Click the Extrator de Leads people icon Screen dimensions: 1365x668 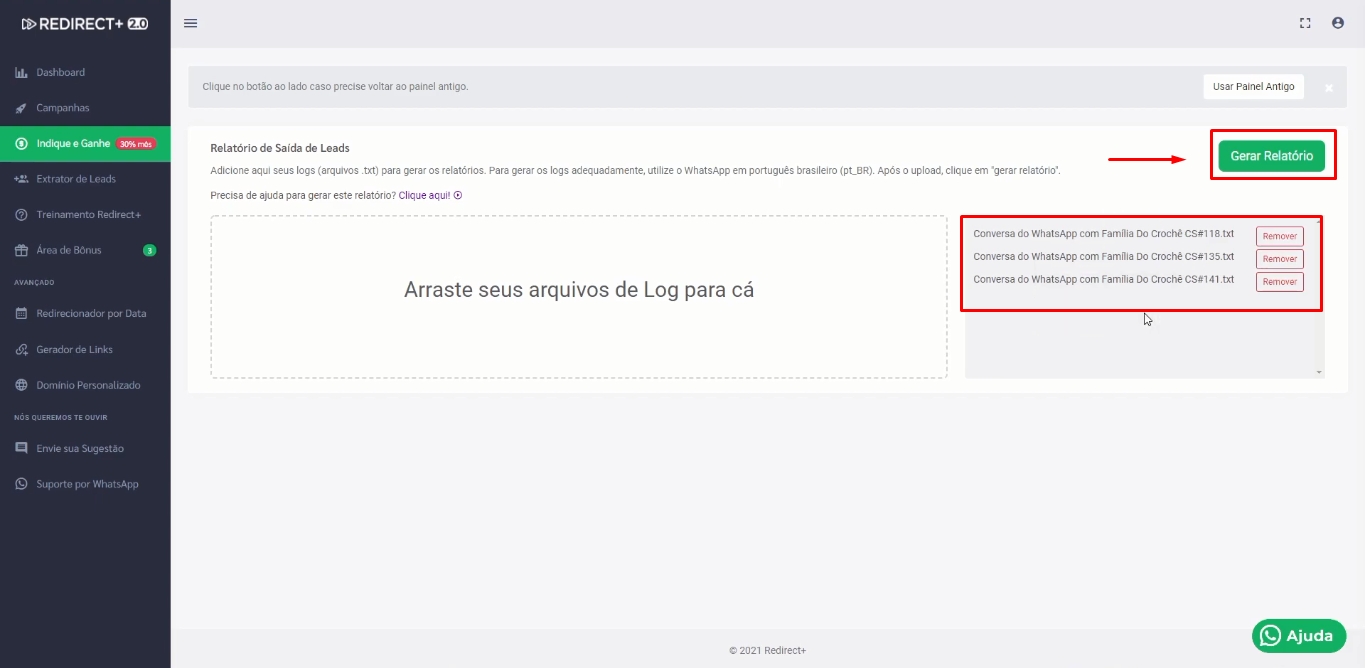pyautogui.click(x=21, y=179)
